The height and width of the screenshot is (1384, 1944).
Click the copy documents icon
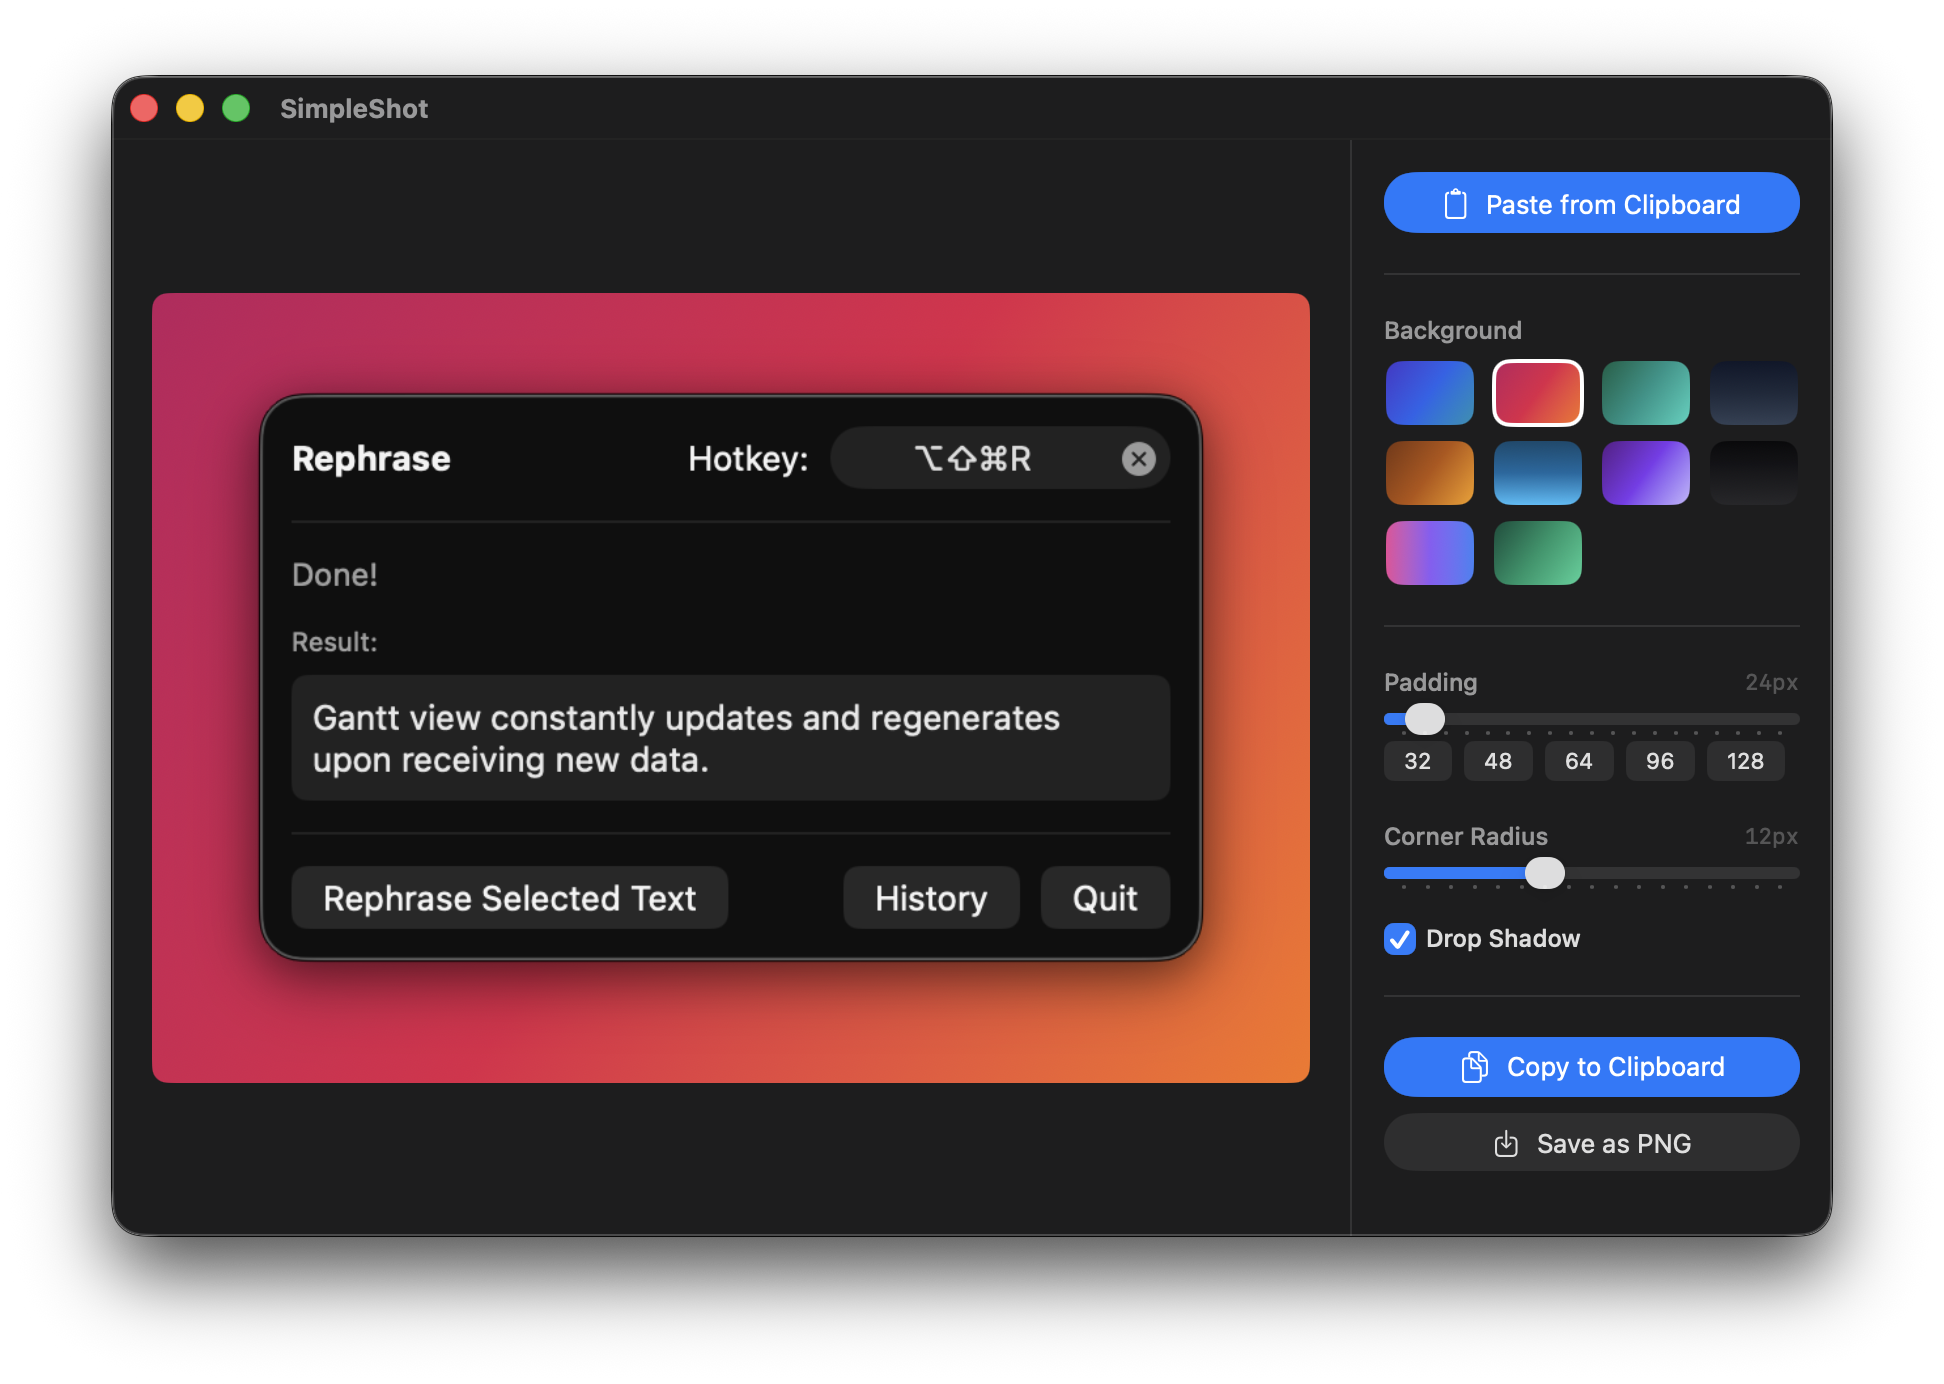click(x=1474, y=1067)
